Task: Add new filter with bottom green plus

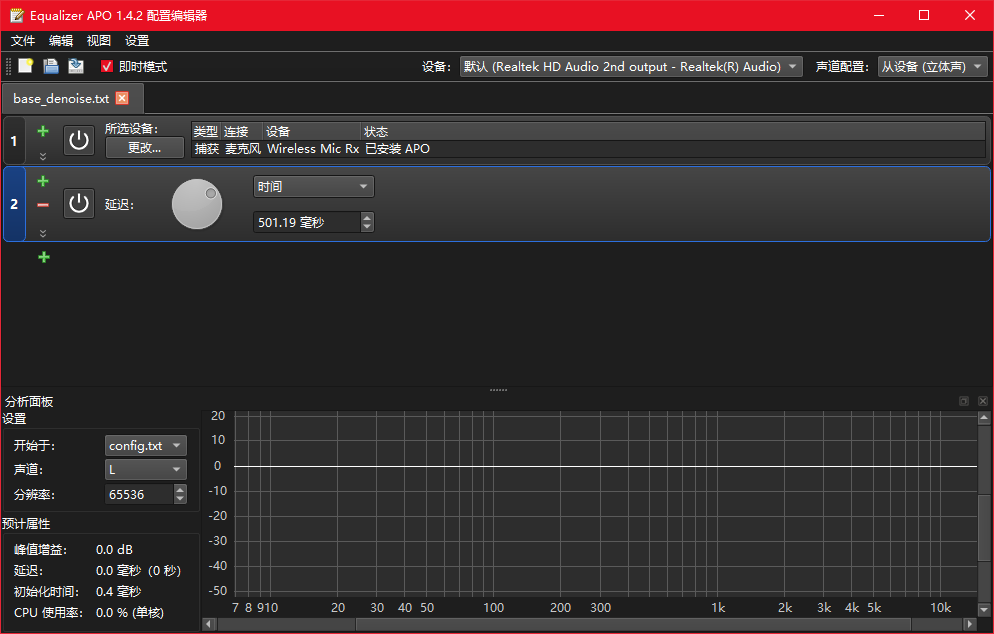Action: (x=44, y=257)
